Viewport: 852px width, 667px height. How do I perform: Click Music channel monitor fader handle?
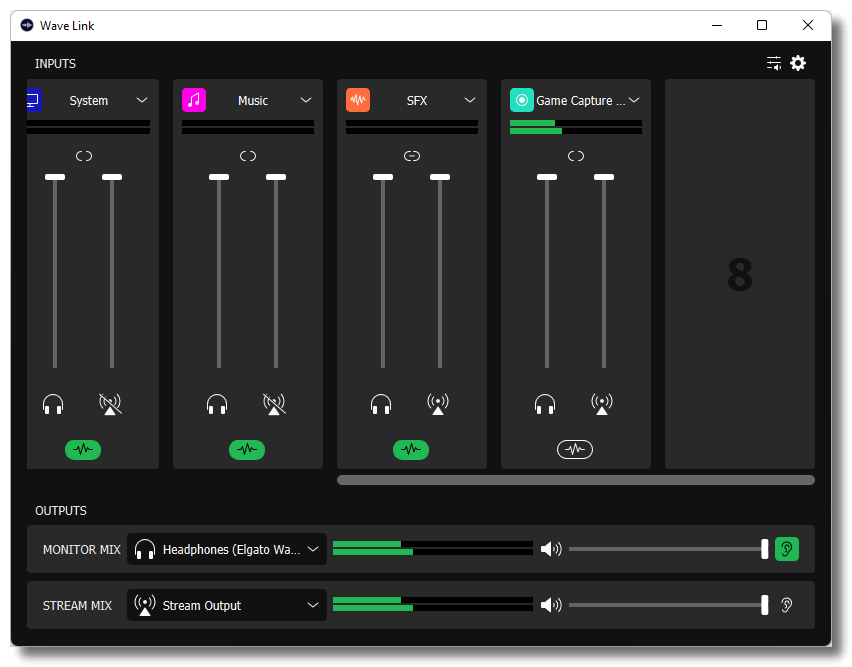tap(219, 177)
